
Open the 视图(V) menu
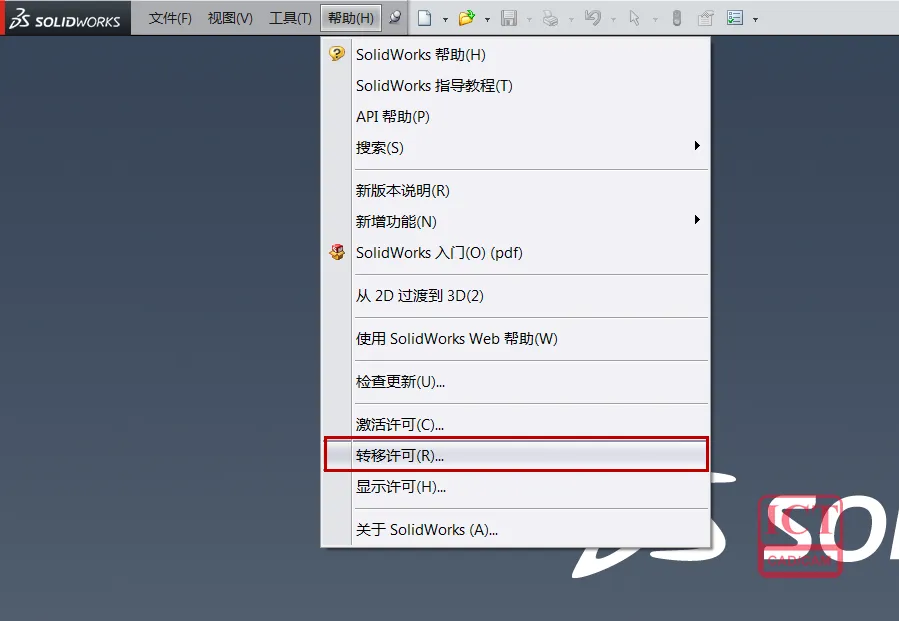coord(230,18)
